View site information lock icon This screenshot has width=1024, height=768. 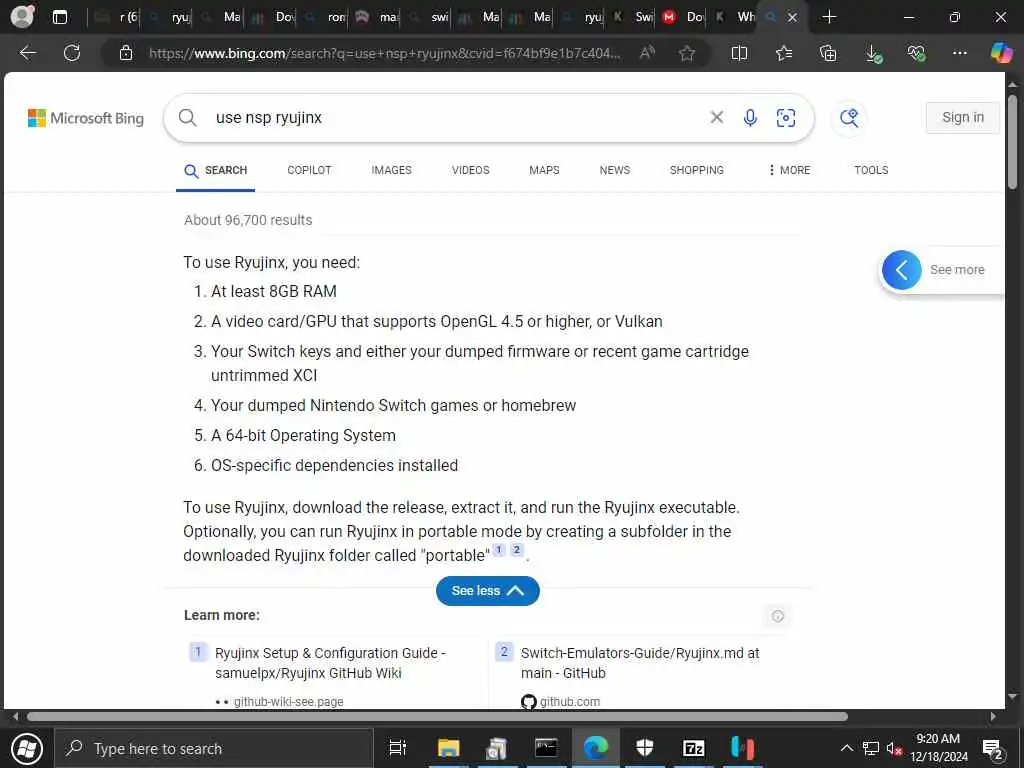pyautogui.click(x=126, y=53)
